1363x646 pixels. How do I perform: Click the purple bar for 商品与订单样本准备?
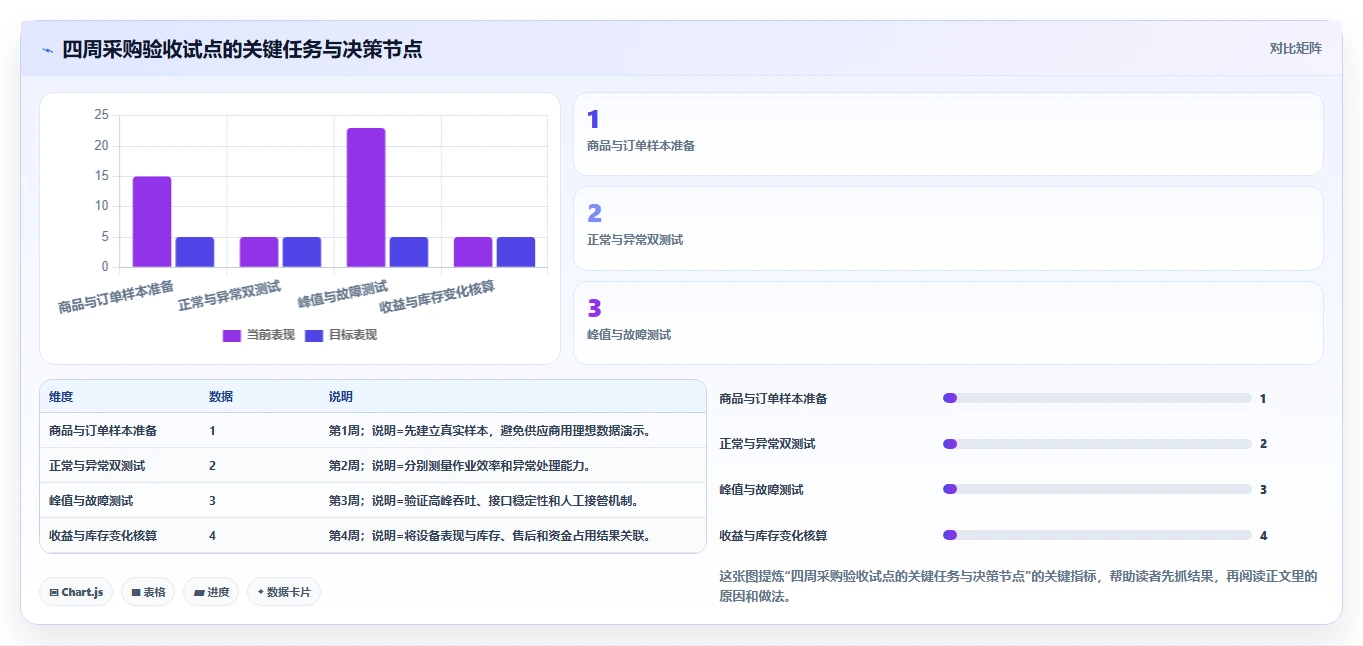152,222
